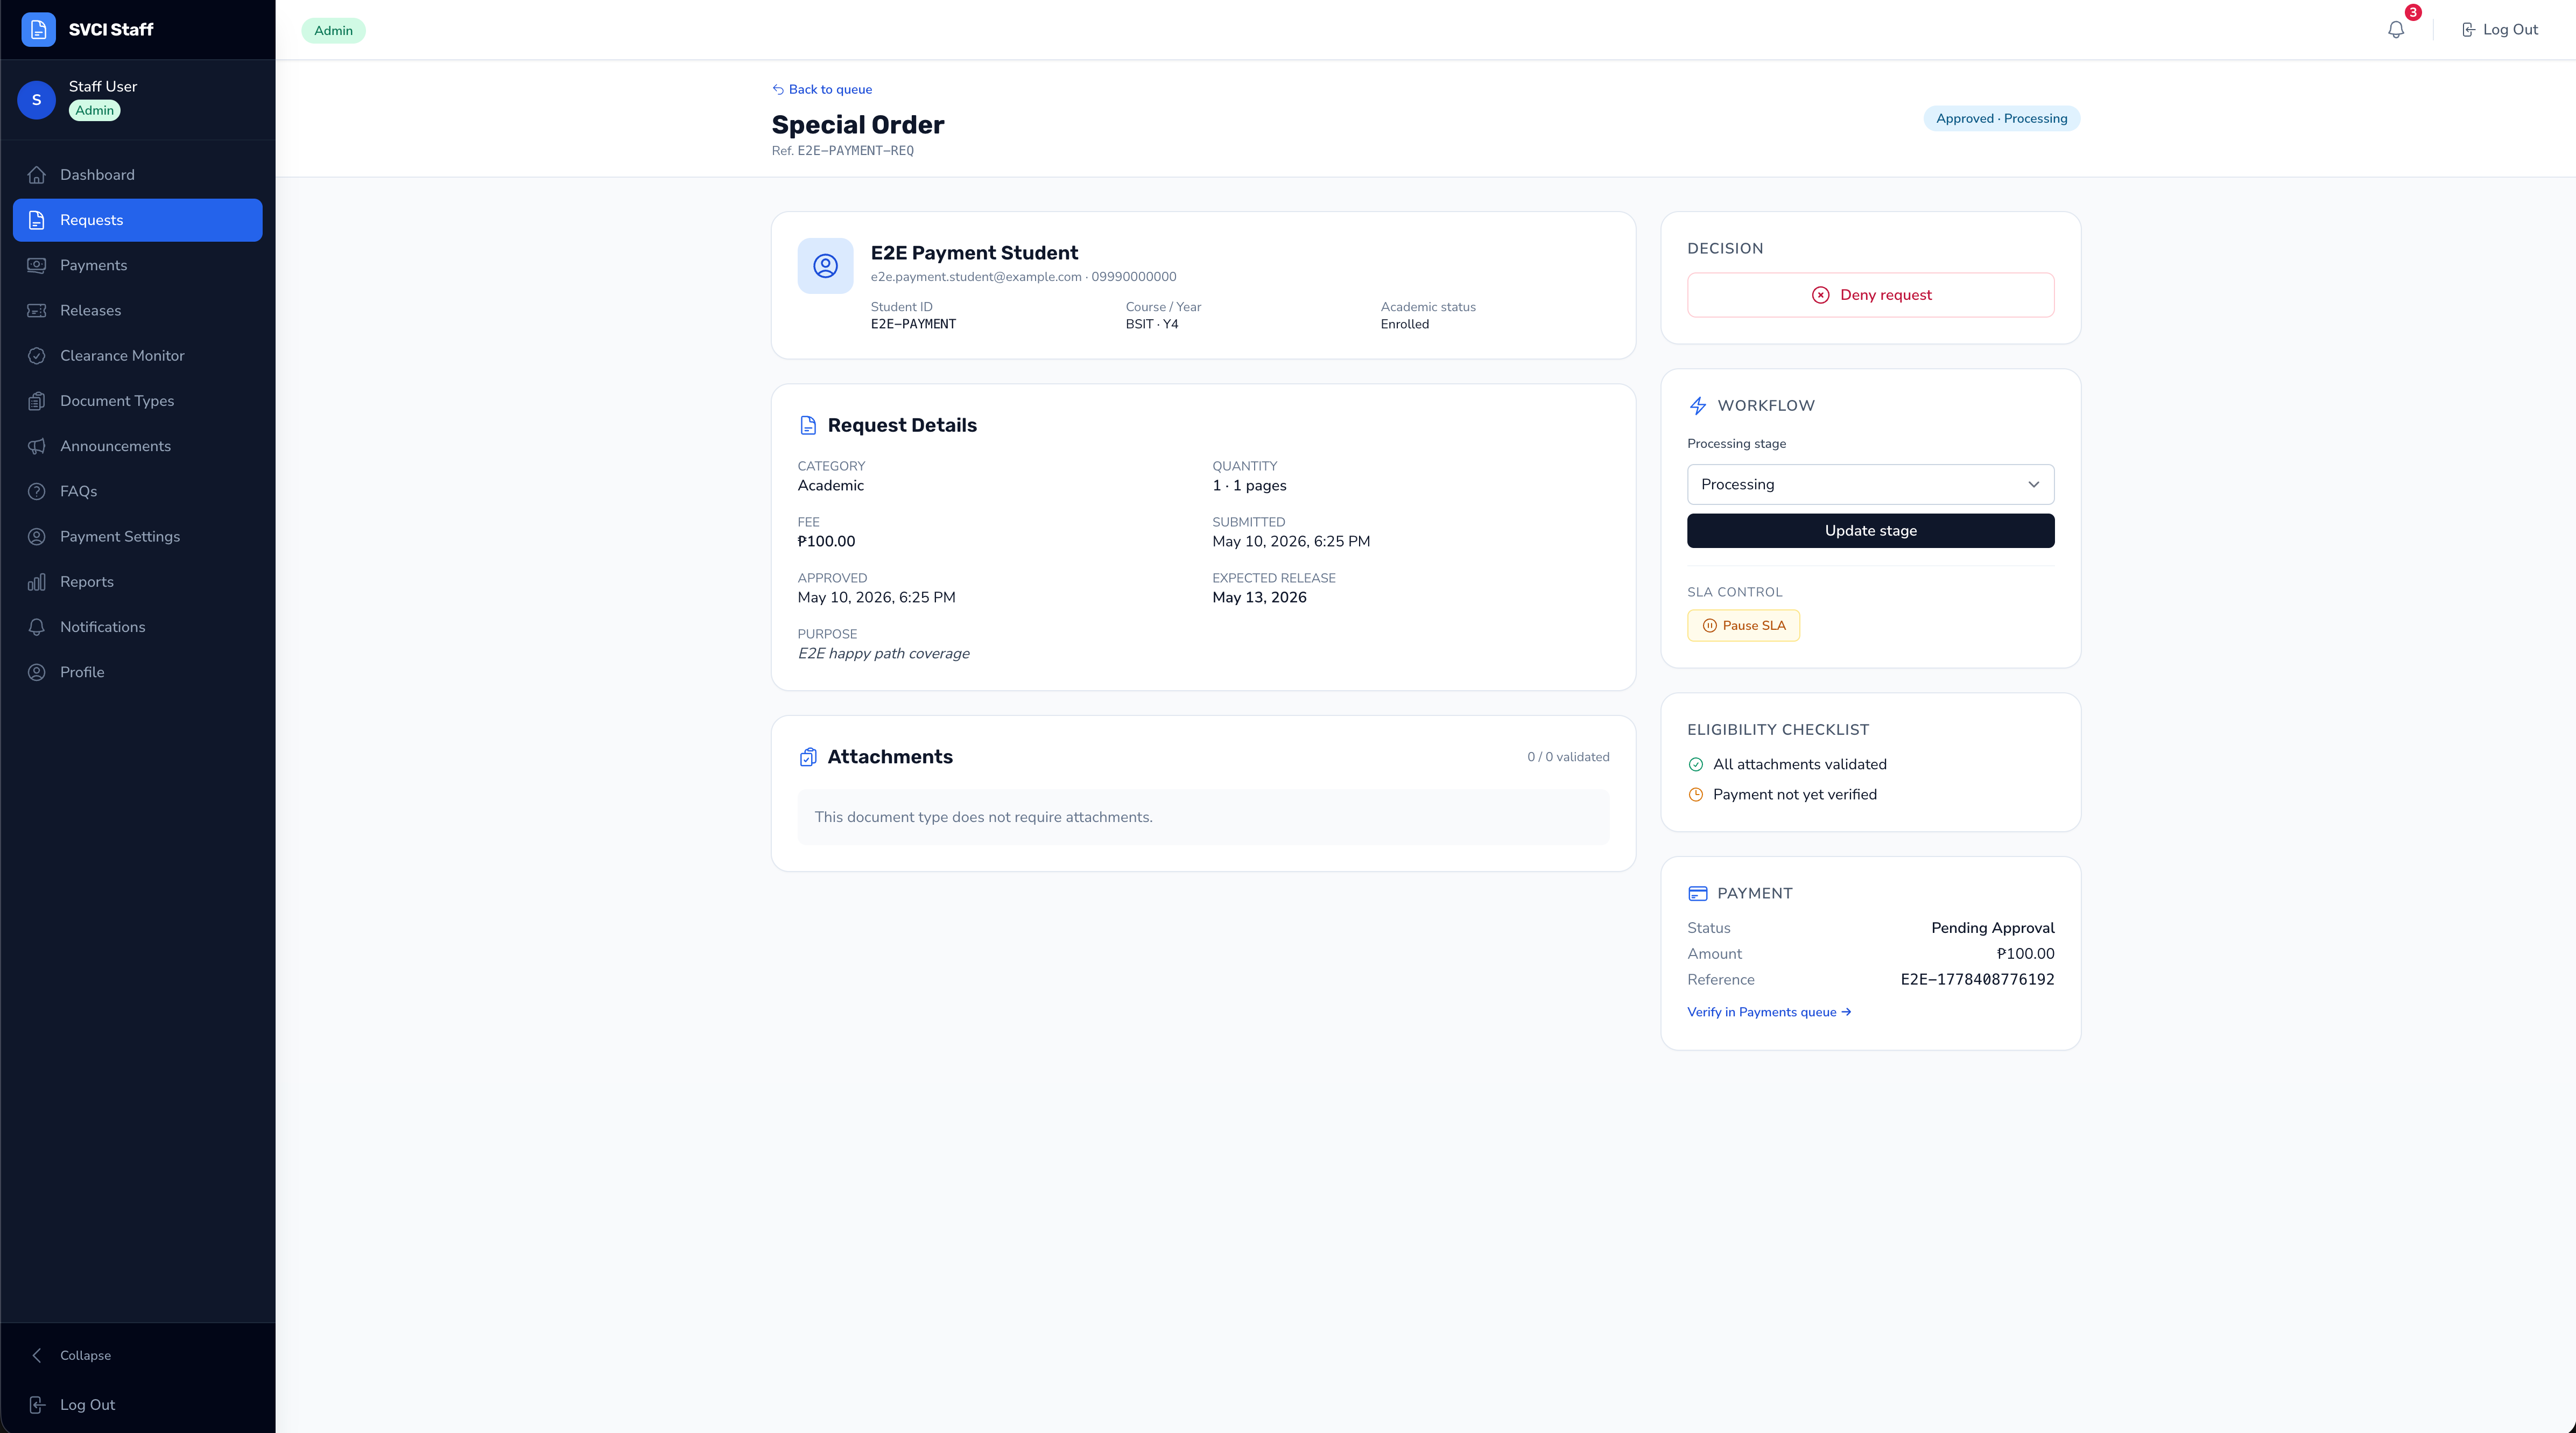
Task: Click the Clearance Monitor check icon
Action: (37, 356)
